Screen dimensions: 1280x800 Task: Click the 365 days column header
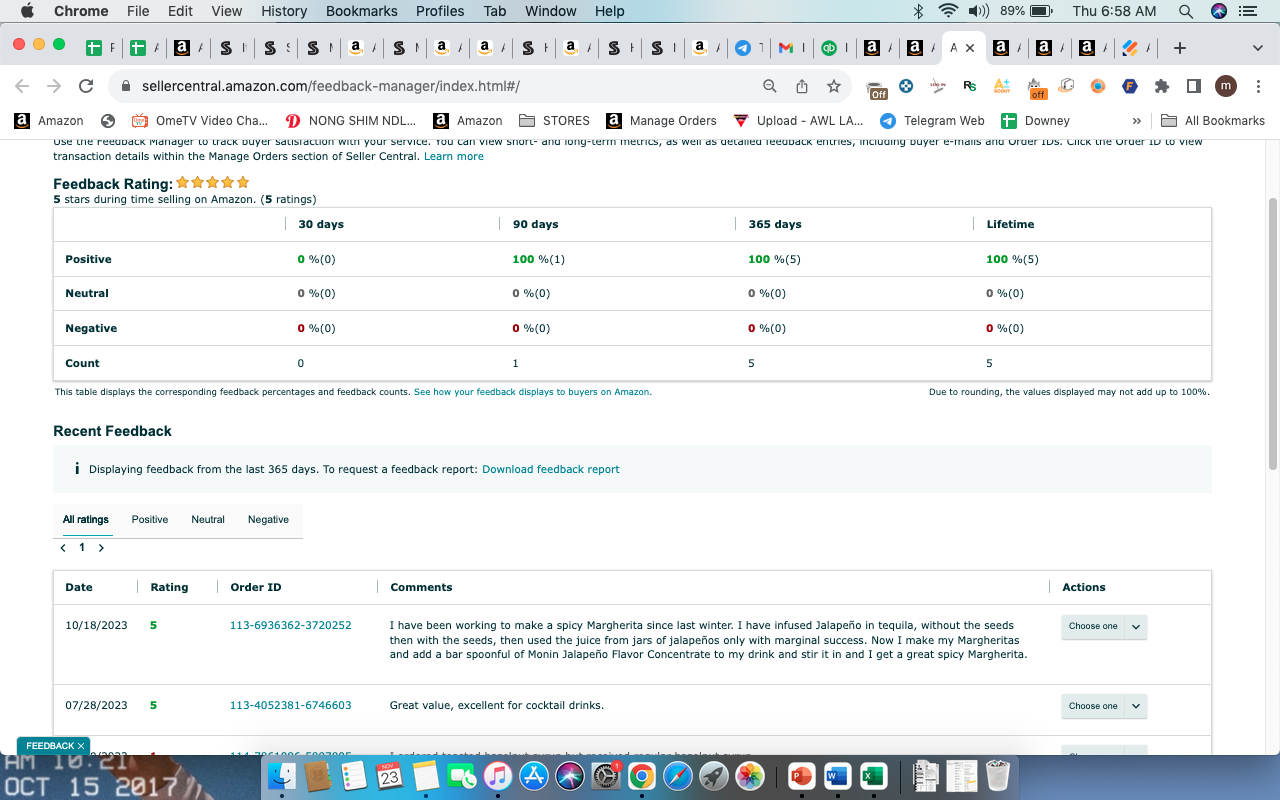(x=775, y=224)
